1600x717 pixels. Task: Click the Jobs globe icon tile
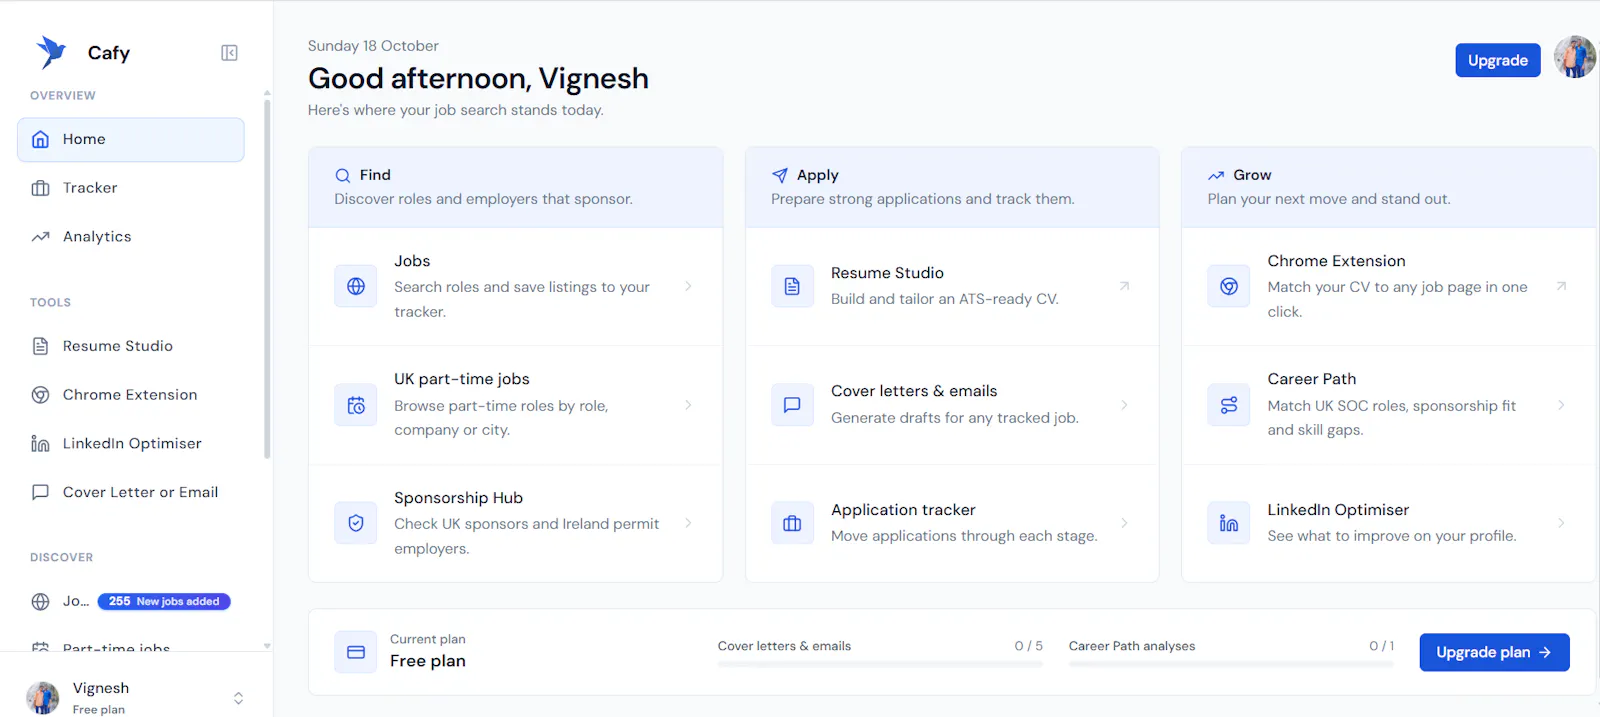click(356, 286)
